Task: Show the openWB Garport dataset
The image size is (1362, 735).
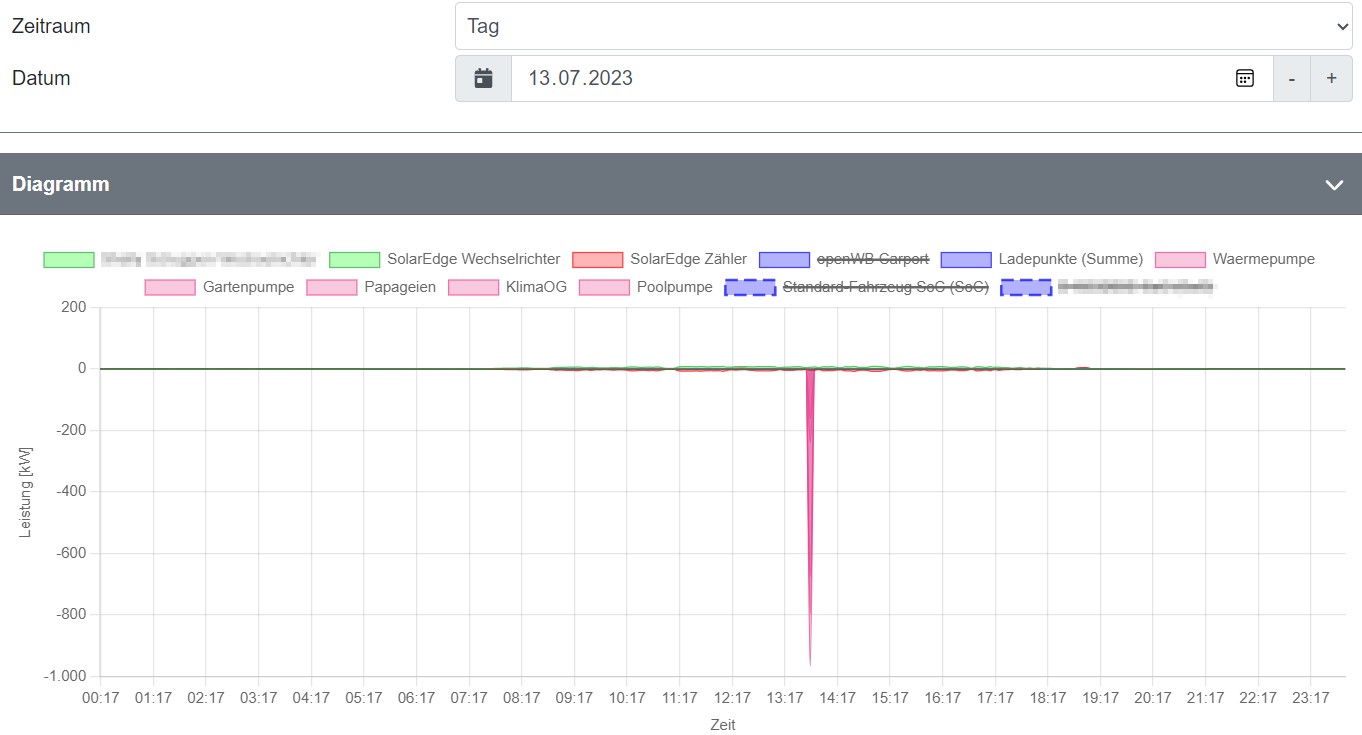Action: (872, 259)
